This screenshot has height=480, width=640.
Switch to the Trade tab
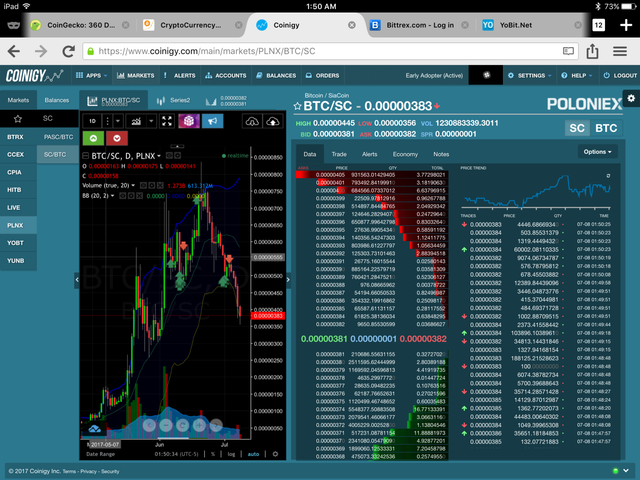tap(339, 154)
